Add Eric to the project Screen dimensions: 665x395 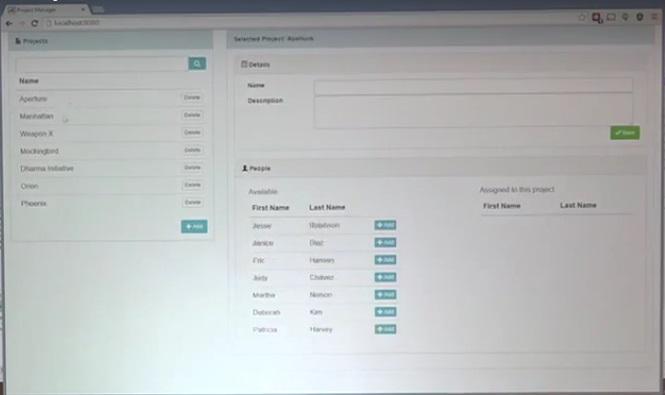coord(385,260)
